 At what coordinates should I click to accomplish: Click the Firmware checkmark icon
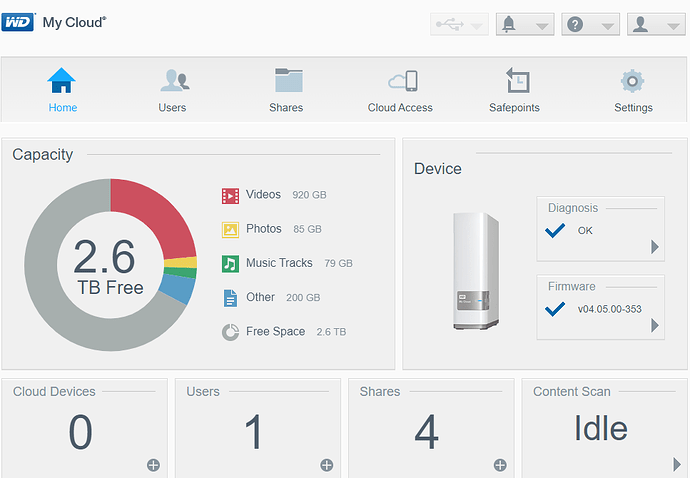coord(555,309)
